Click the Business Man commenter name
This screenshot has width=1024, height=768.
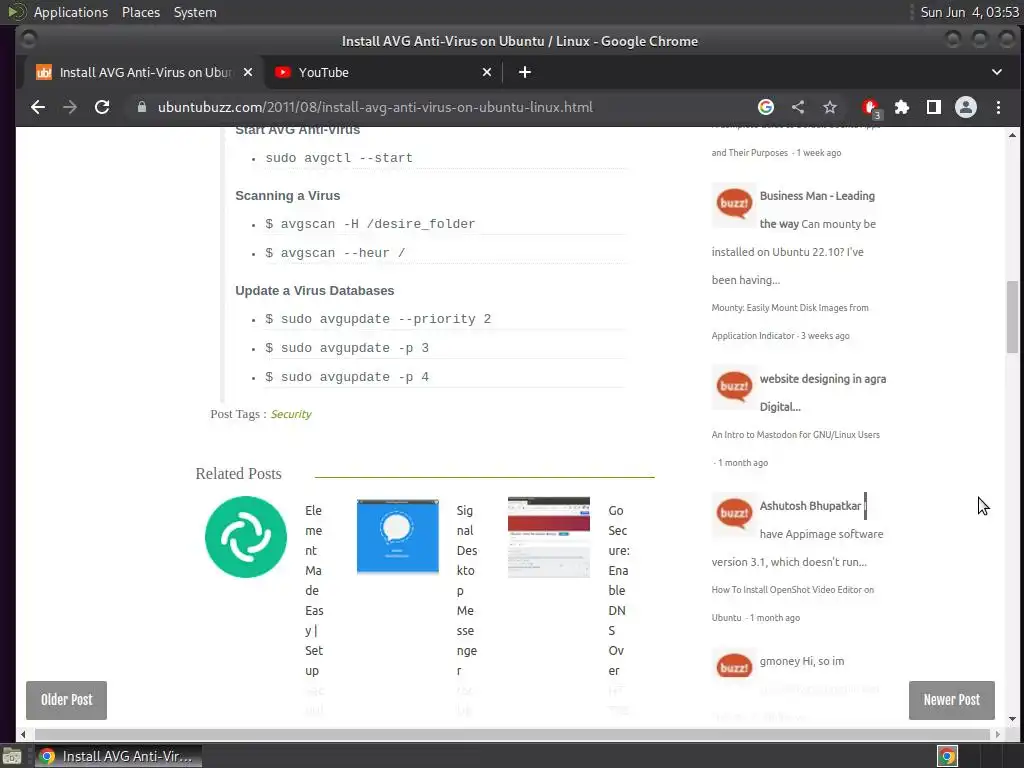click(x=817, y=210)
